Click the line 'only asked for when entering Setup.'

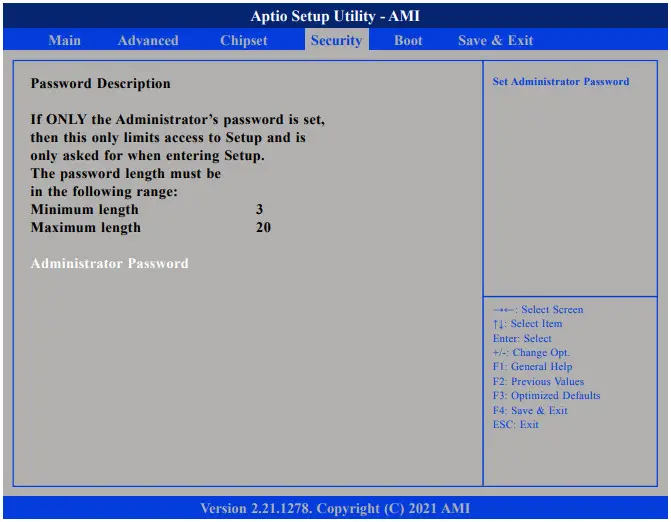[x=148, y=155]
